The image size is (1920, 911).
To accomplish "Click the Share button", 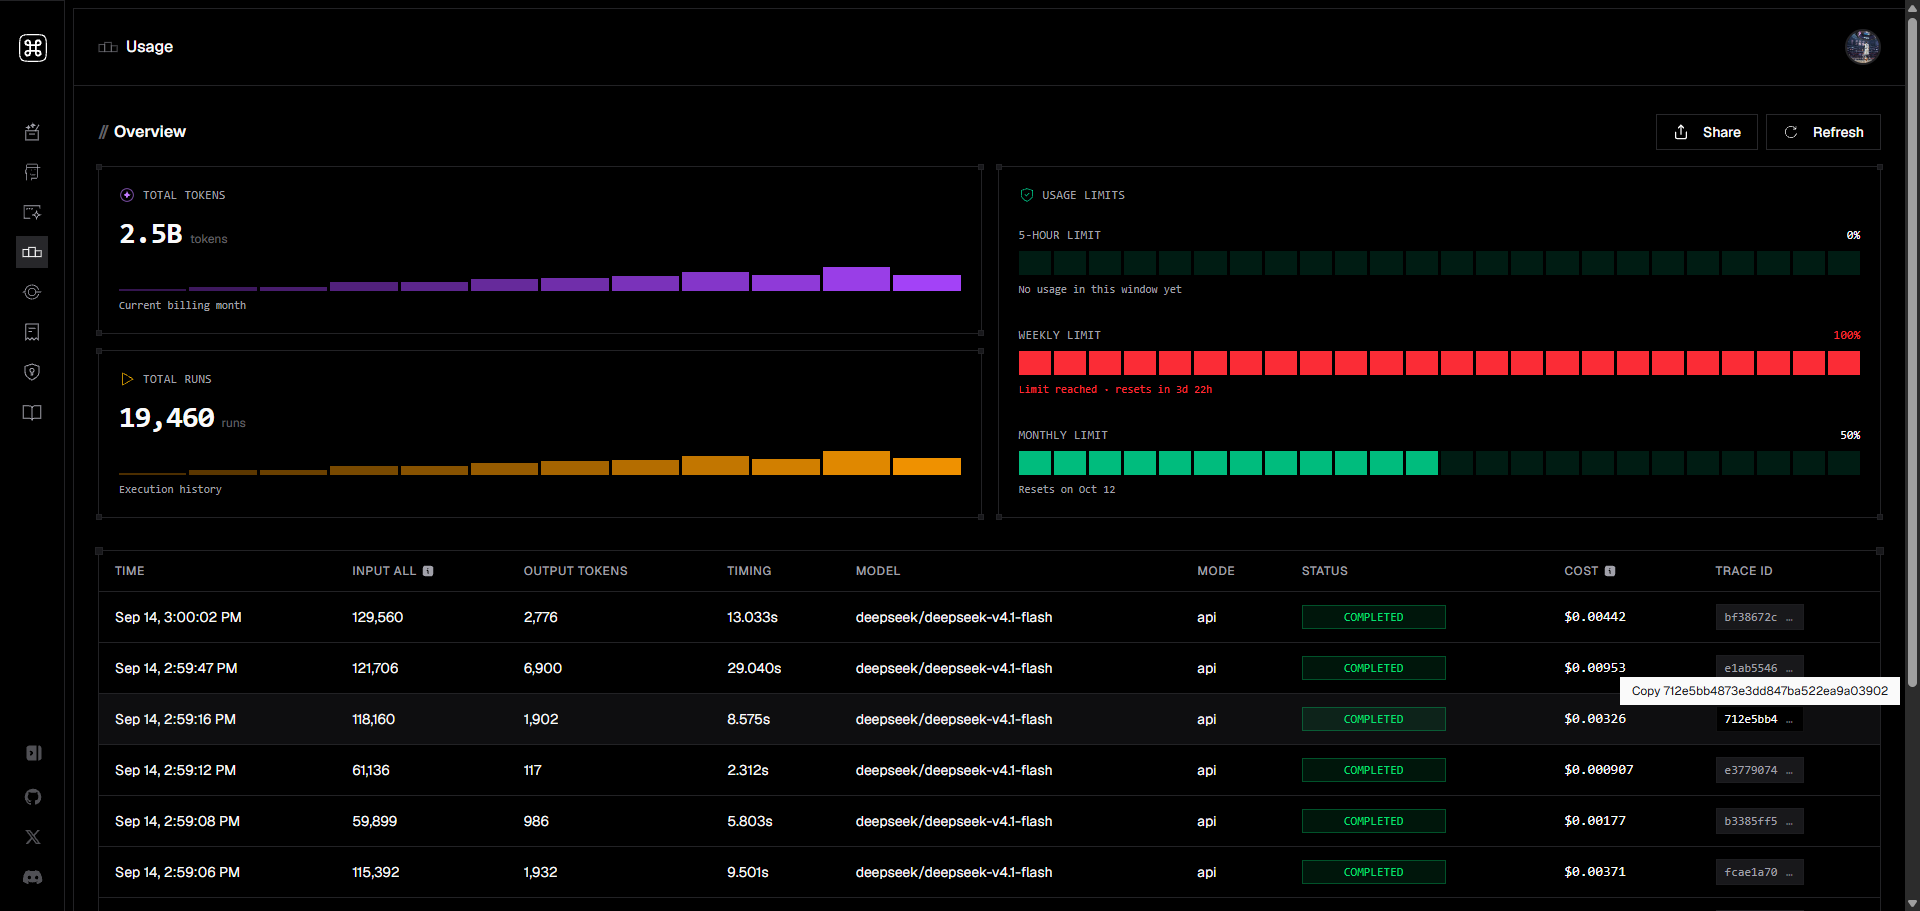I will [x=1707, y=132].
